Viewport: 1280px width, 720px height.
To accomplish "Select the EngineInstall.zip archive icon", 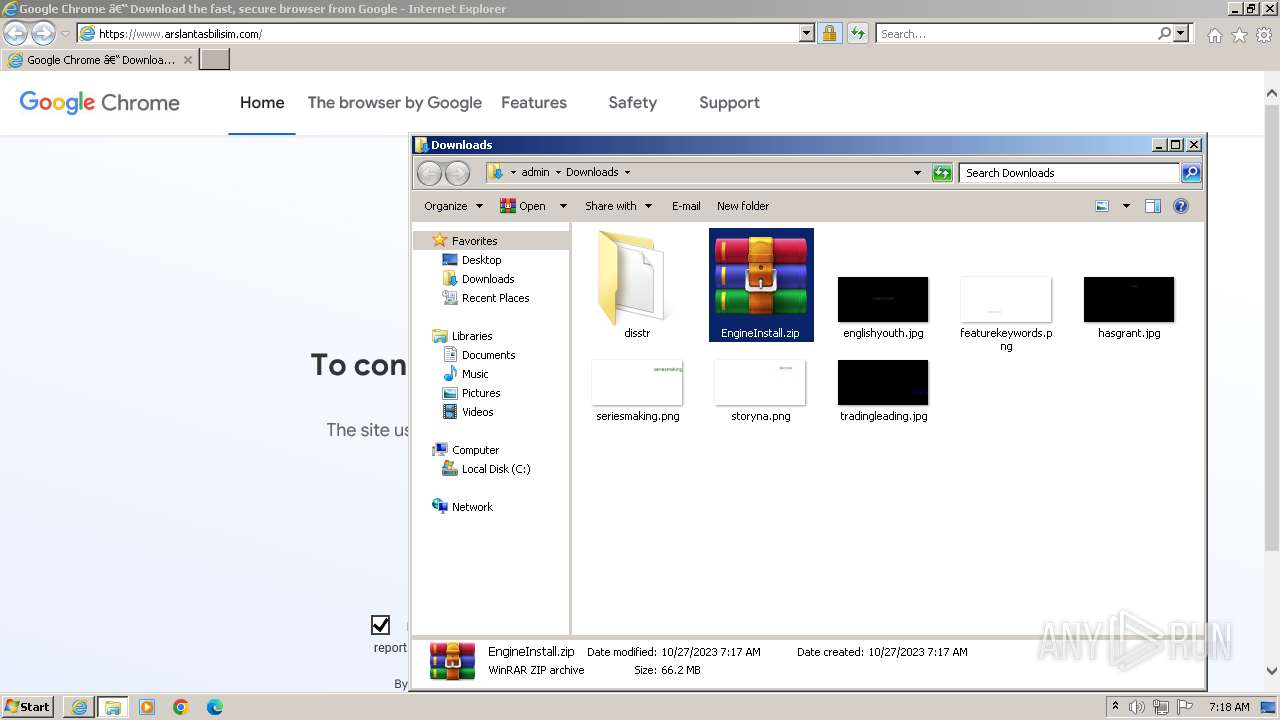I will pos(761,276).
